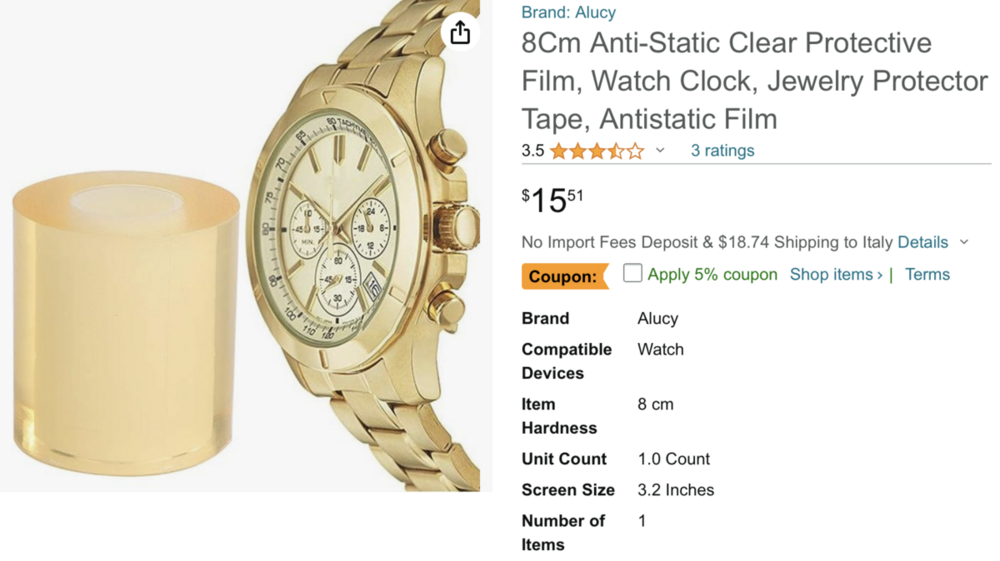Screen dimensions: 1000x561
Task: Check the 5% coupon checkbox
Action: click(632, 273)
